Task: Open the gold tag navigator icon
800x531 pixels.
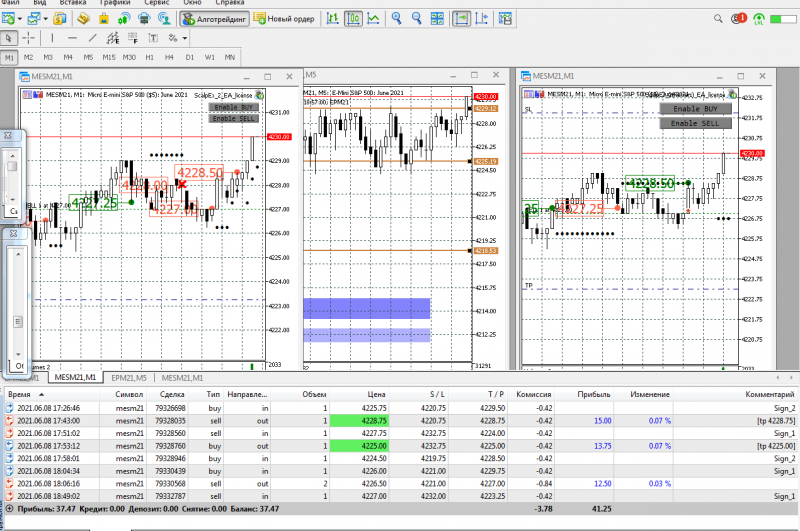Action: (83, 19)
